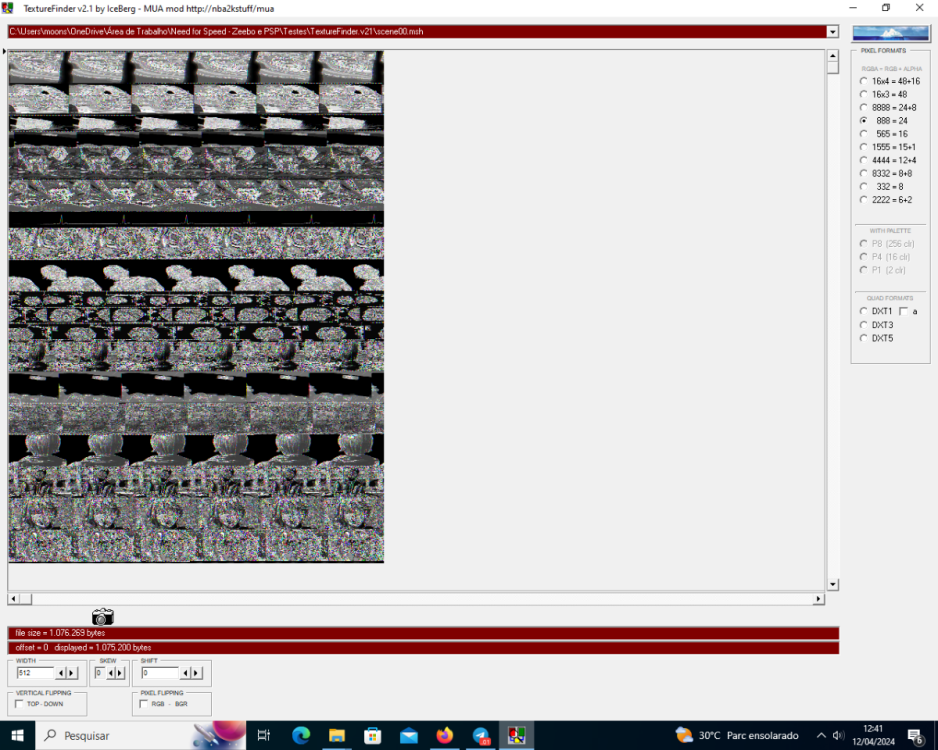Click the vertical scrollbar down arrow
Screen dimensions: 938x750
click(832, 585)
